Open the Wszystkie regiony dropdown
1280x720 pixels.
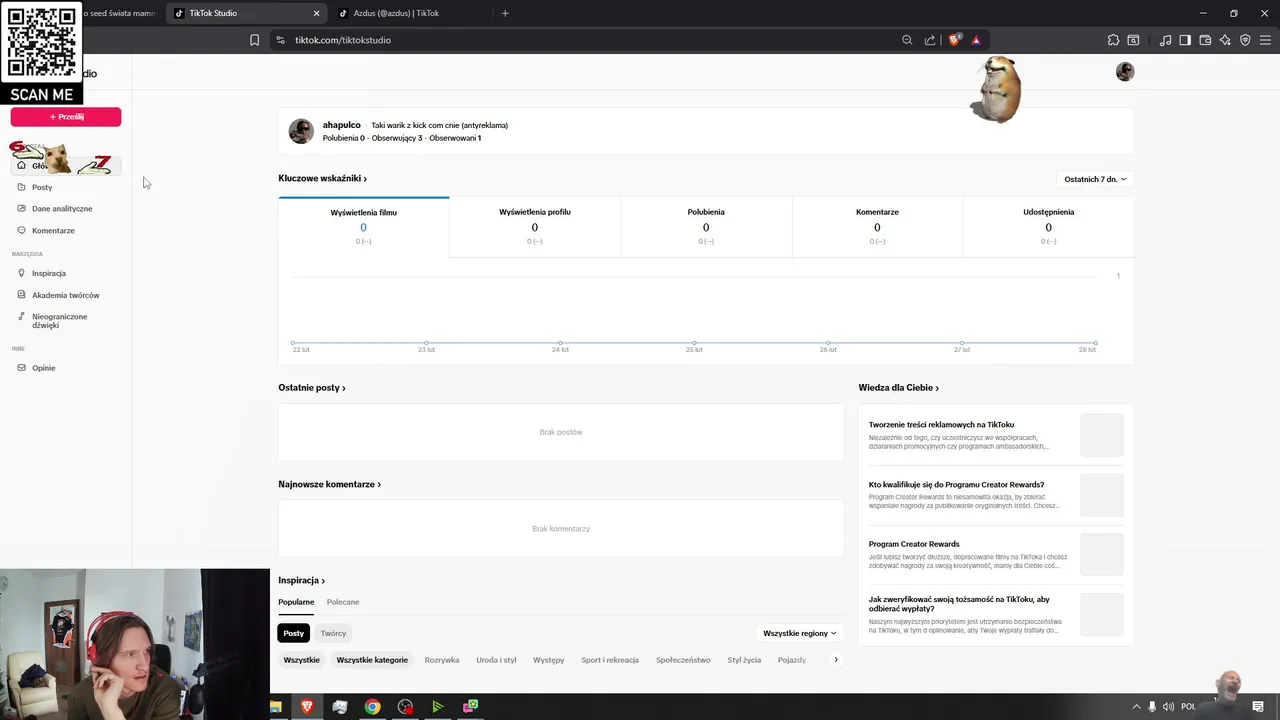(x=799, y=633)
